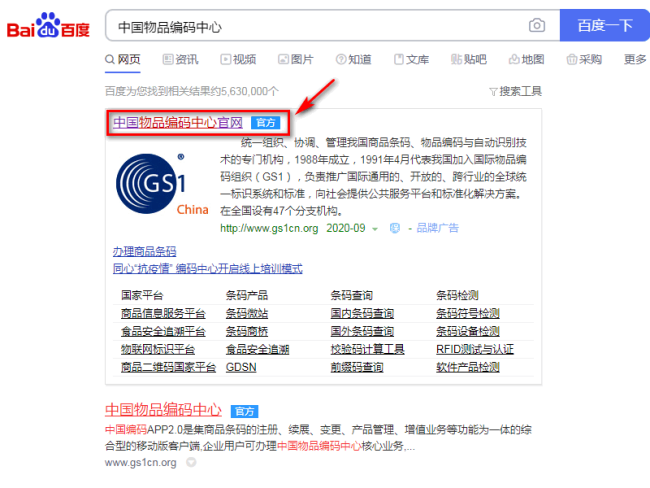The image size is (650, 488).
Task: Open RFID测试与认证 link
Action: point(475,349)
